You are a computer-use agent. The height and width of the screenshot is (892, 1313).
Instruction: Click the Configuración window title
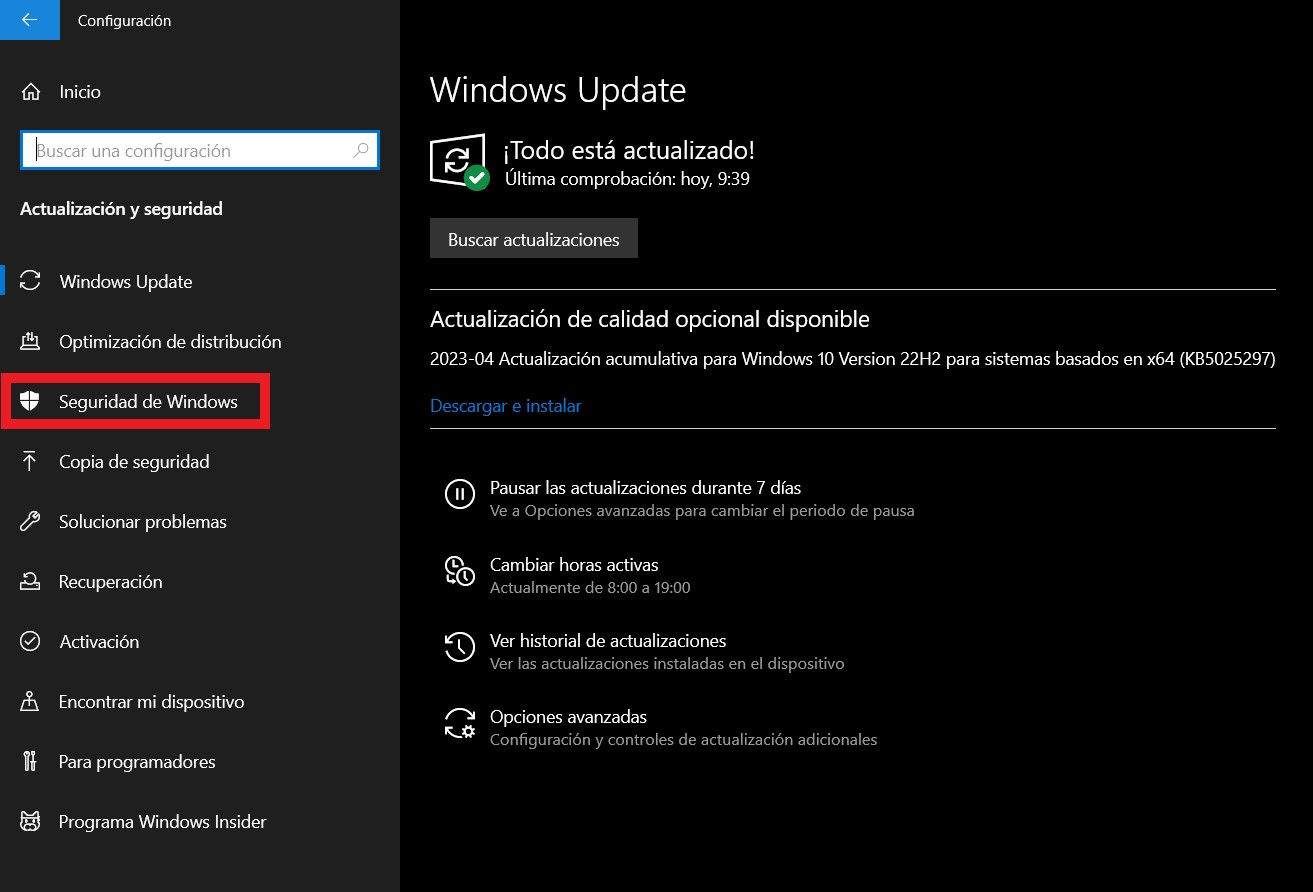click(x=124, y=20)
